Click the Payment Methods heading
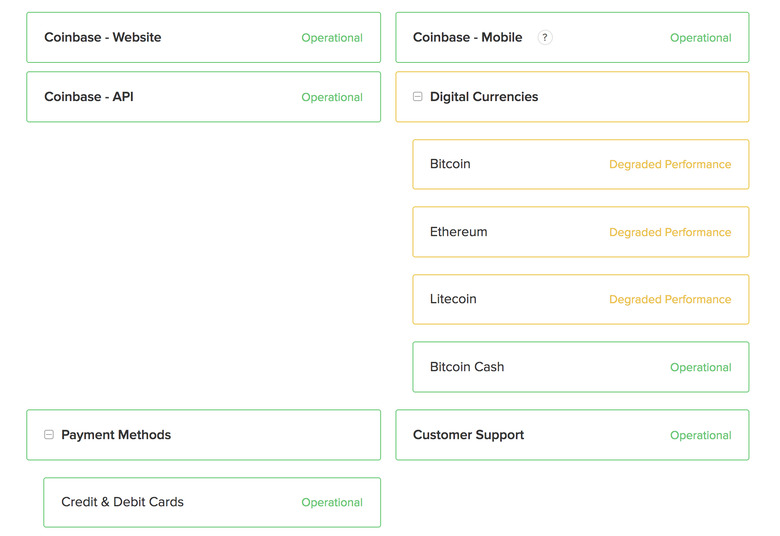780x536 pixels. point(116,434)
